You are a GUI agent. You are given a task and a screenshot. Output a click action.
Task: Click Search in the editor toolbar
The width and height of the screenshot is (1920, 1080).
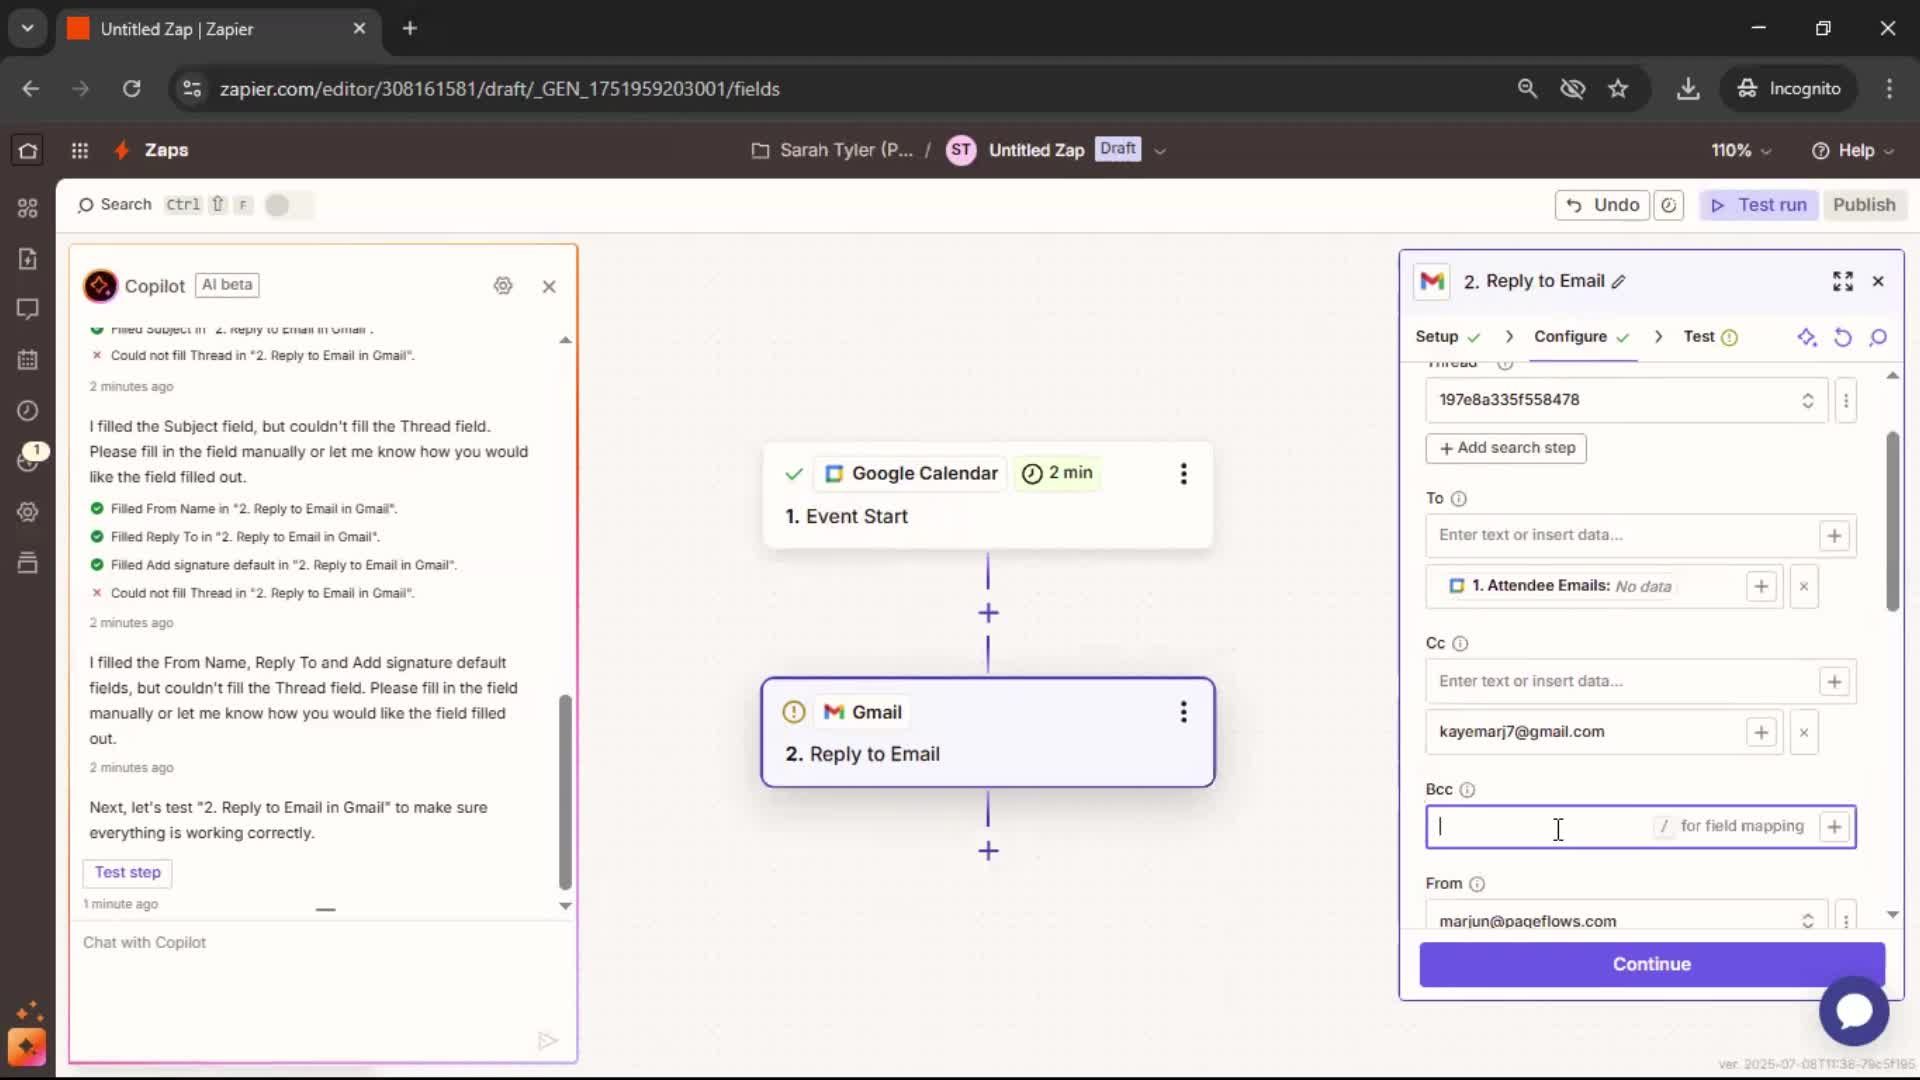[x=115, y=205]
